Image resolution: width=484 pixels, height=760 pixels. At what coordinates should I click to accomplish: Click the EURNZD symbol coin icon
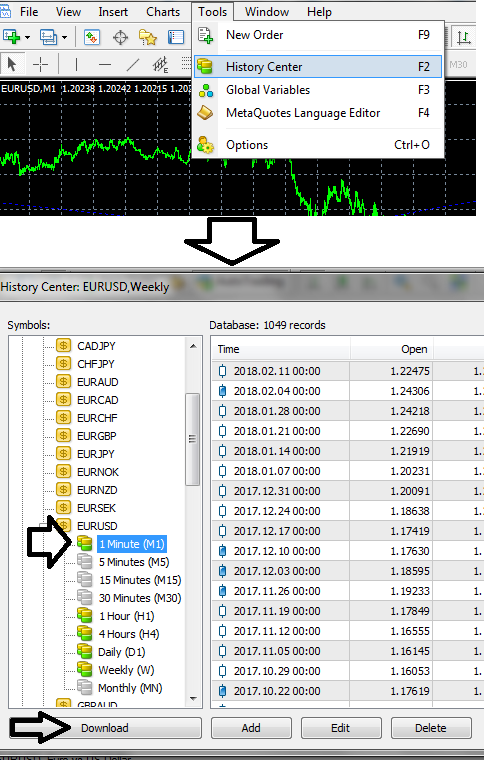(x=63, y=489)
